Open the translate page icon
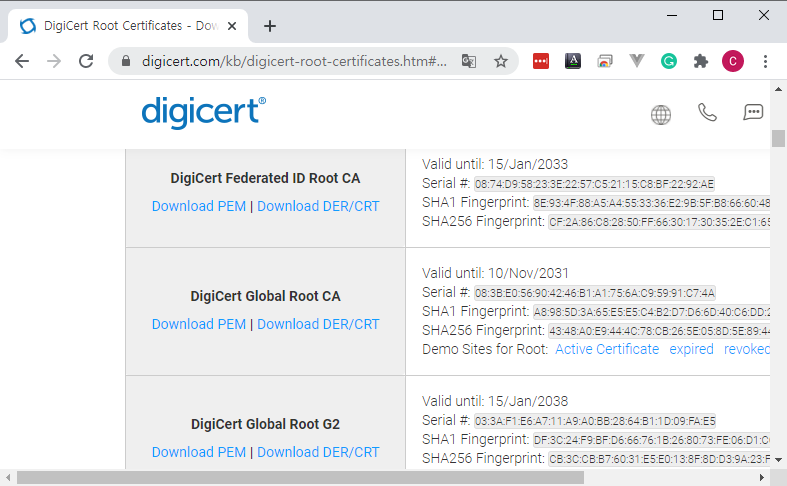Viewport: 787px width, 486px height. [x=469, y=61]
